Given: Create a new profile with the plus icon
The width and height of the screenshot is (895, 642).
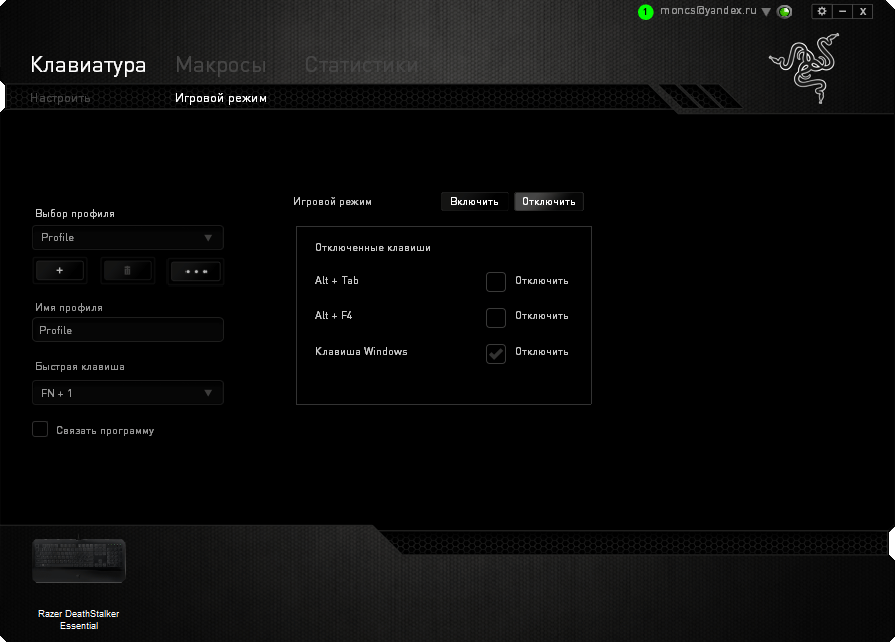Looking at the screenshot, I should (x=60, y=270).
